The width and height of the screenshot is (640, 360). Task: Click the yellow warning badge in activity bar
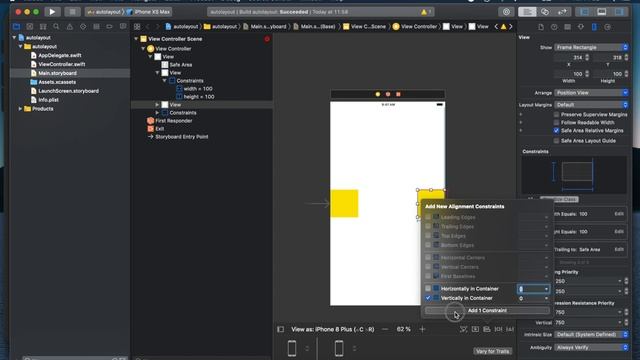click(x=424, y=12)
